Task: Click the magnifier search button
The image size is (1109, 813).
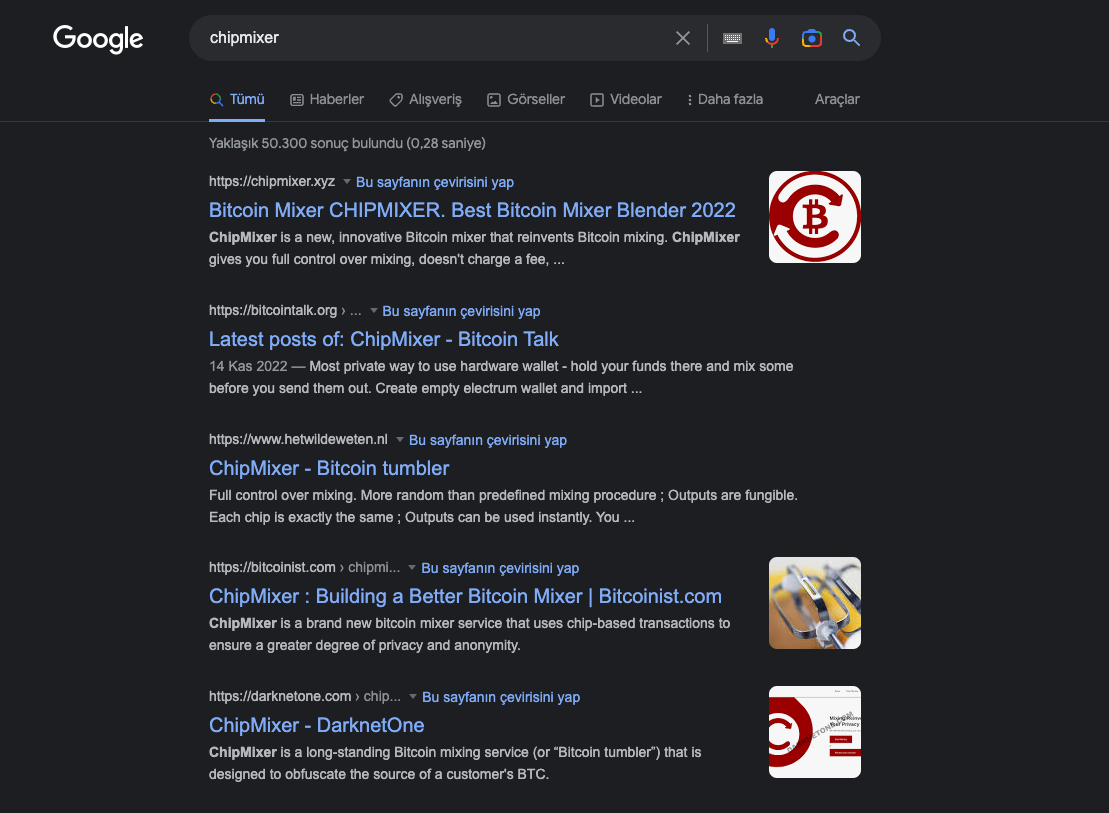Action: click(852, 38)
